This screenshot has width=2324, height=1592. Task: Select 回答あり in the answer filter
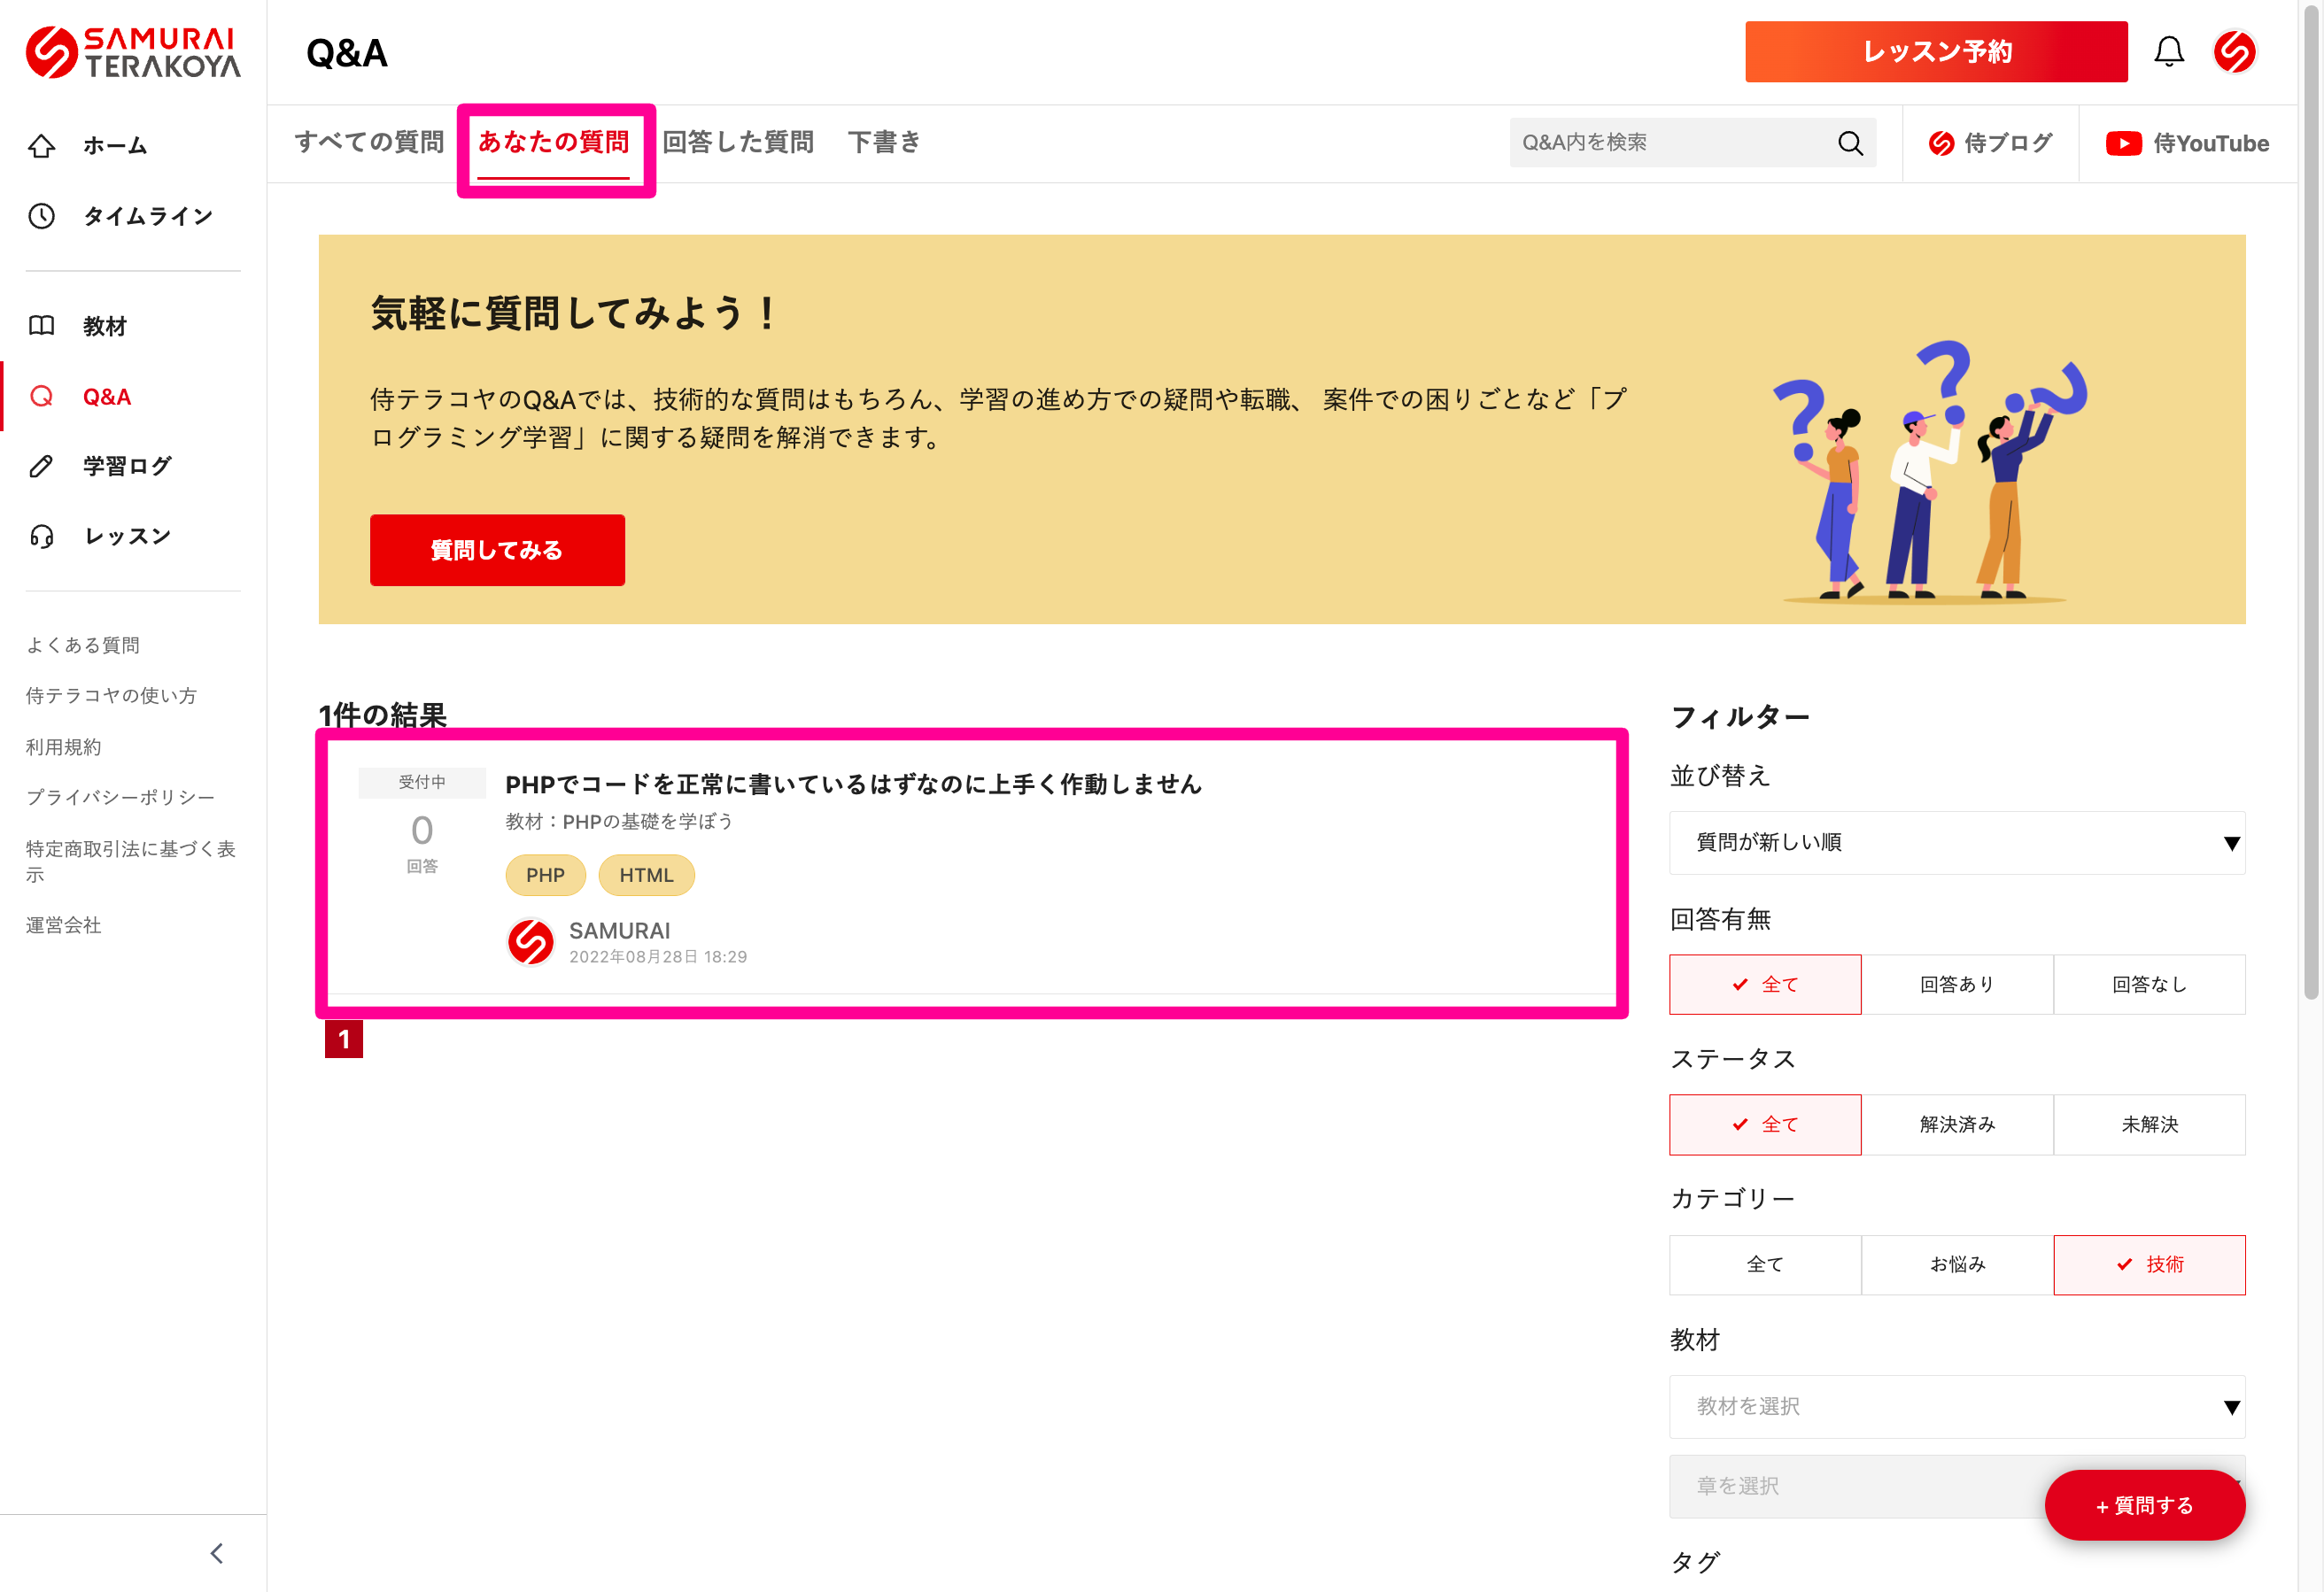pos(1957,984)
